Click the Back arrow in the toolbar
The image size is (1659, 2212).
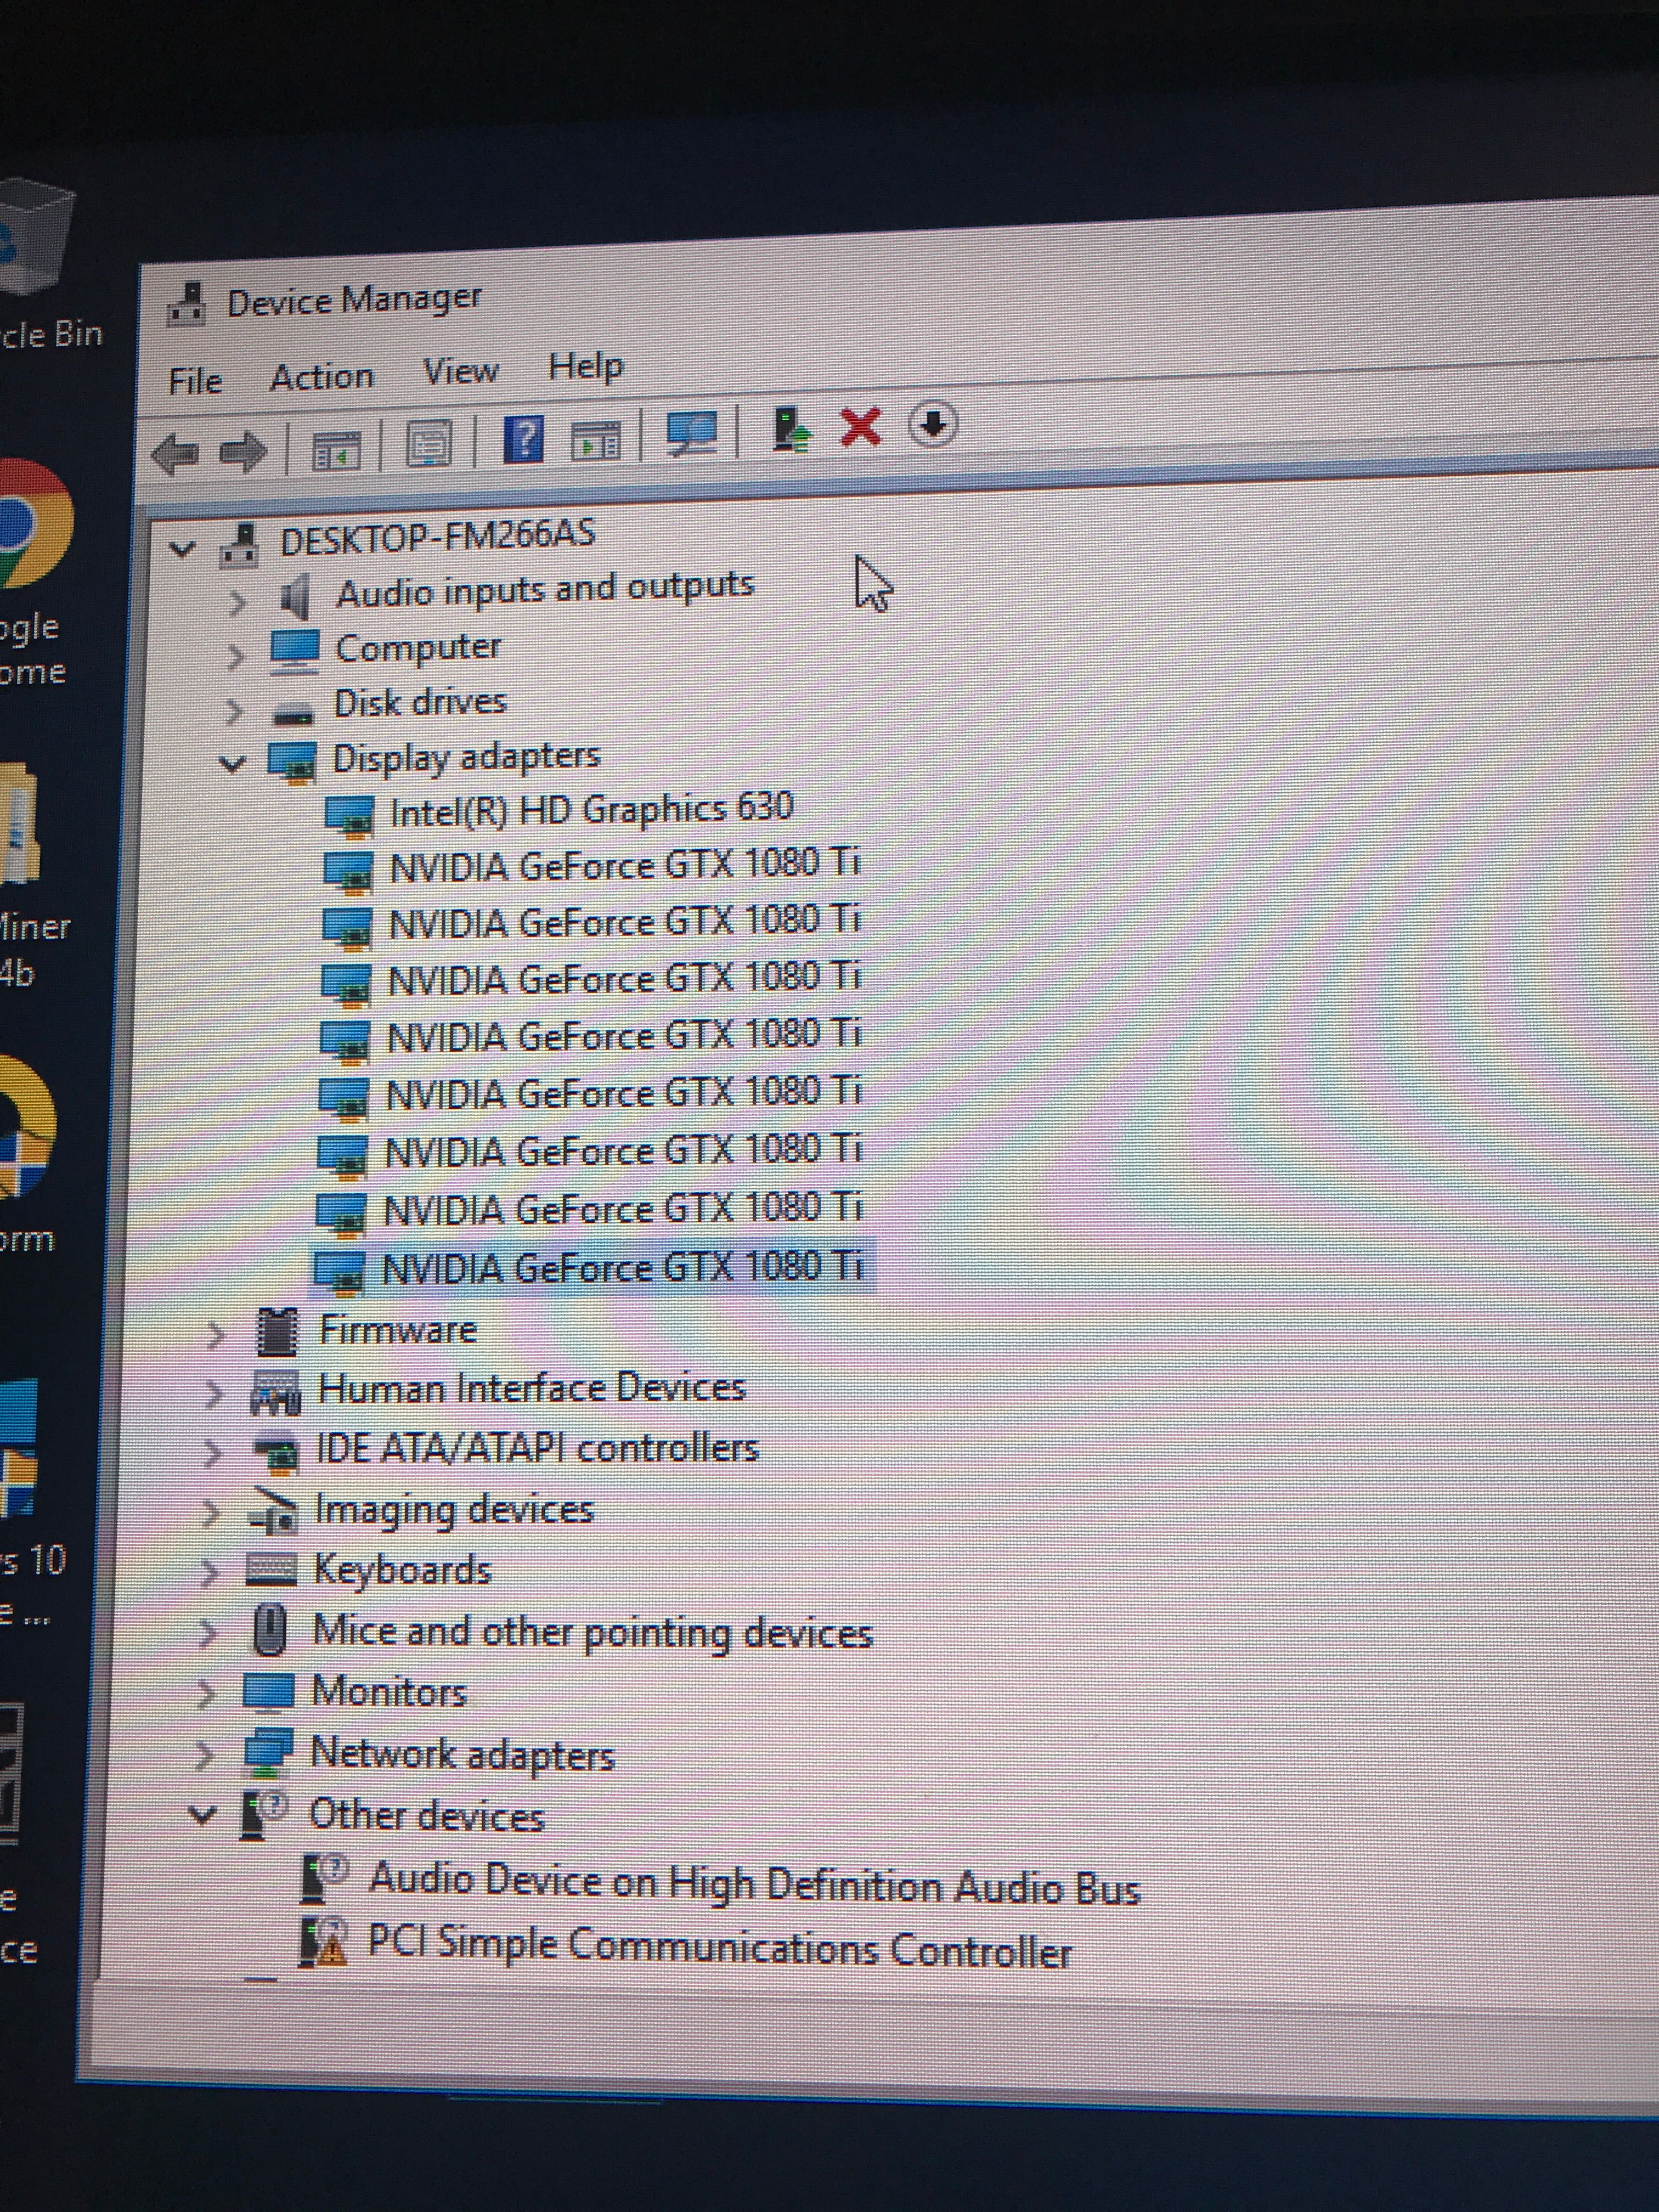[x=176, y=455]
